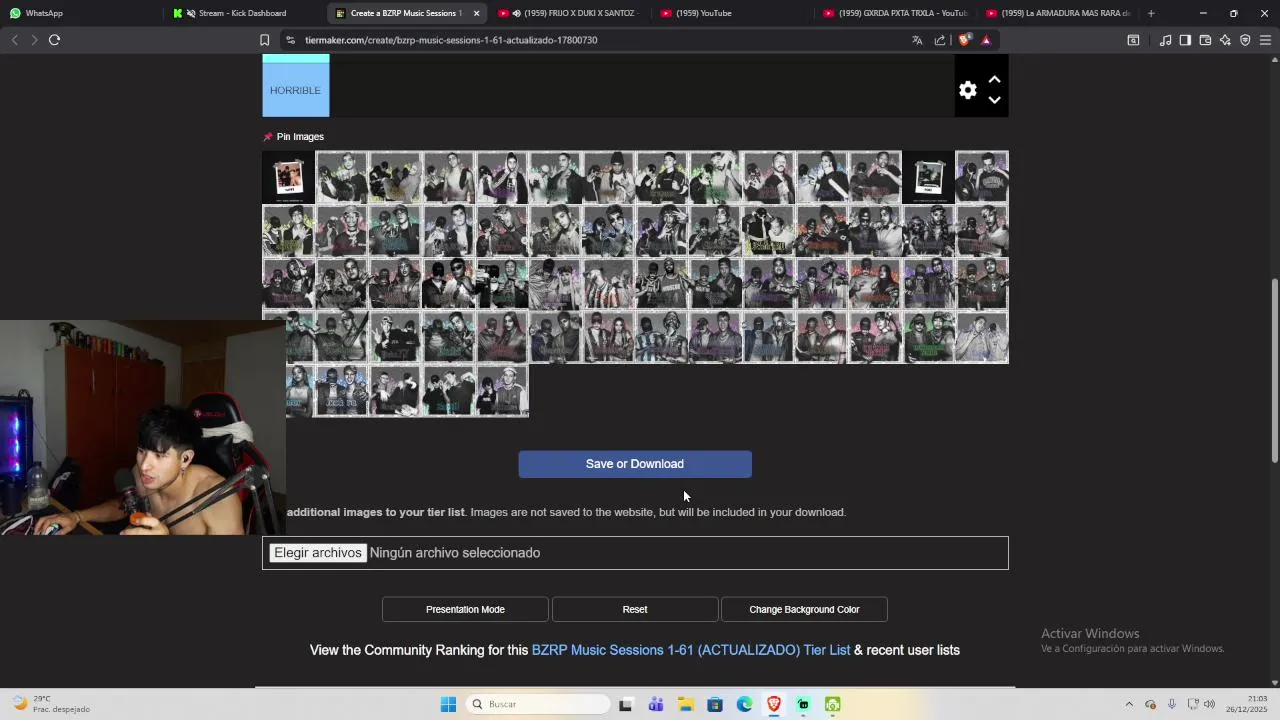Bookmark this page
This screenshot has height=720, width=1280.
tap(264, 40)
